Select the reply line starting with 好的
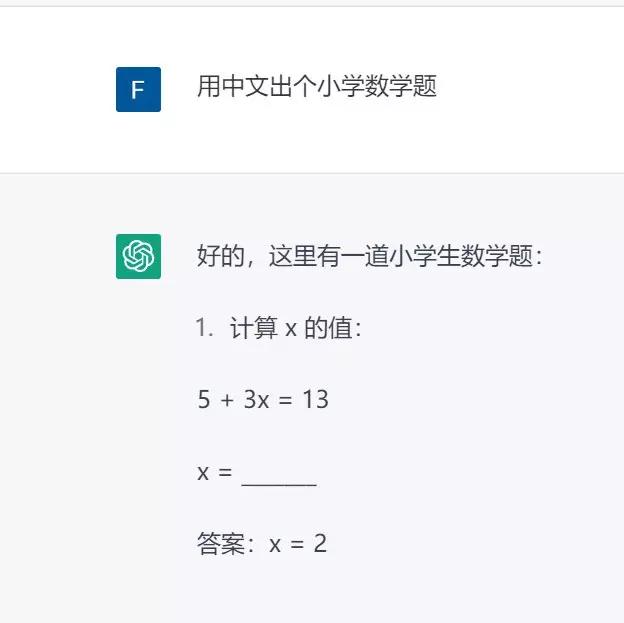Image resolution: width=624 pixels, height=623 pixels. click(x=369, y=257)
